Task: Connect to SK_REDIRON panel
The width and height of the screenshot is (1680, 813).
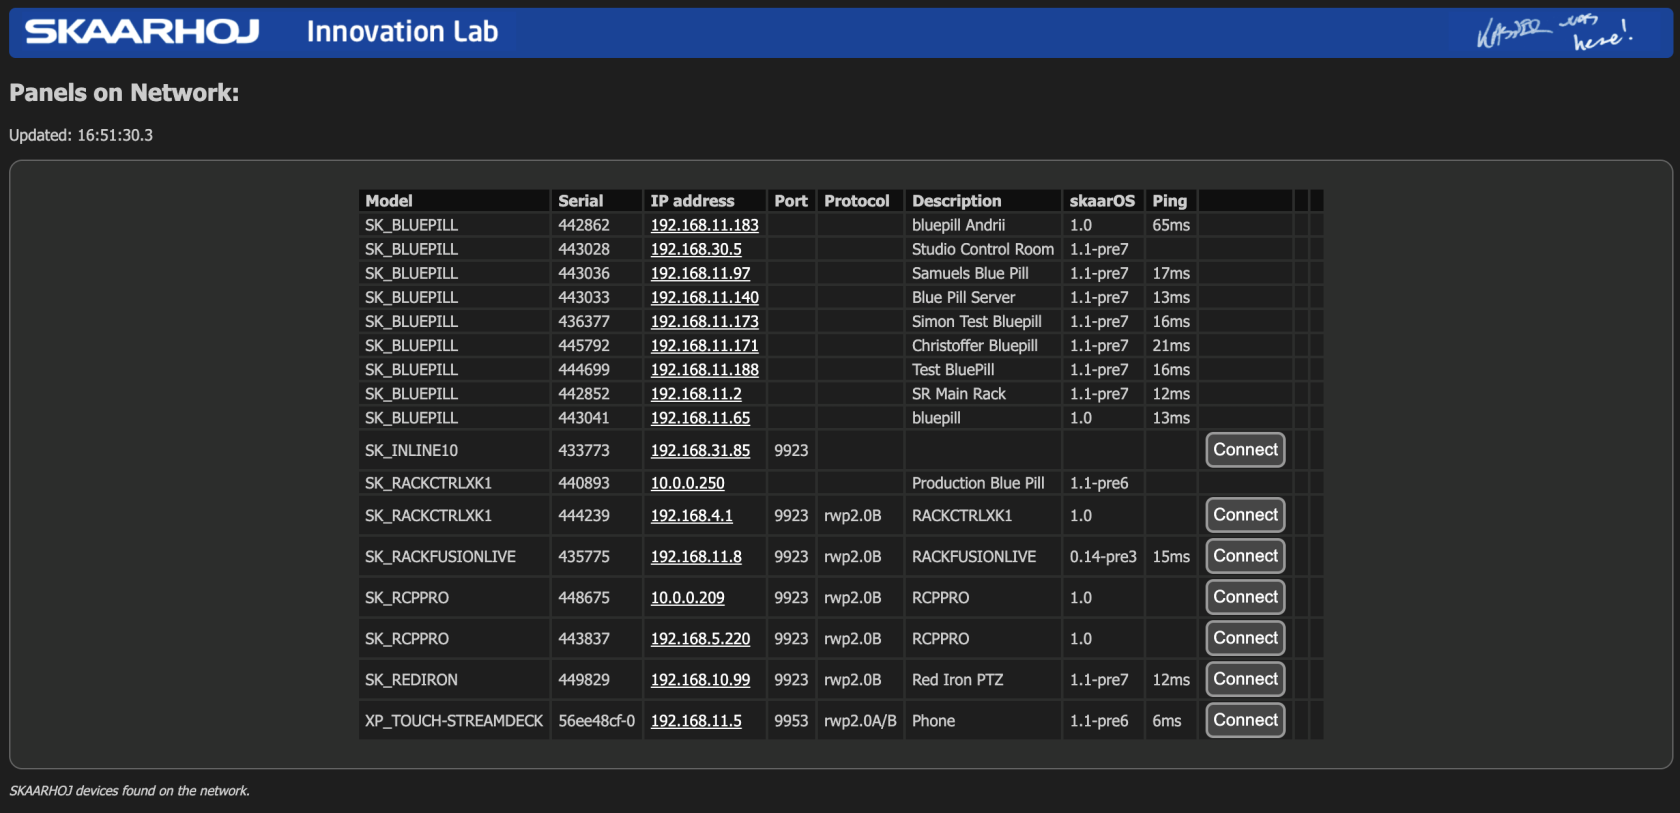Action: point(1245,679)
